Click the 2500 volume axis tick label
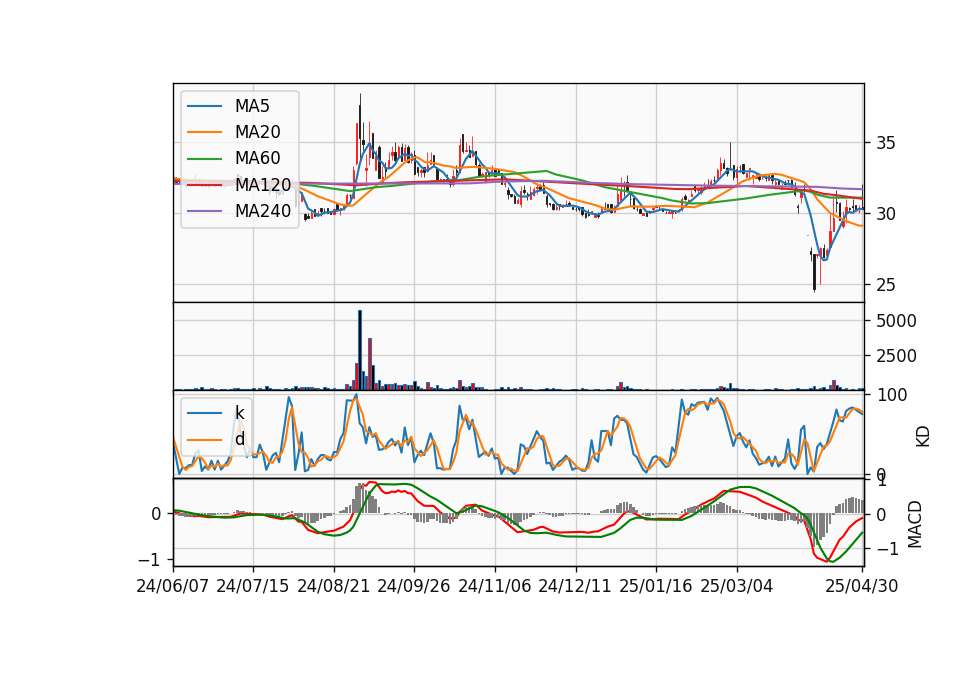This screenshot has width=960, height=690. [896, 356]
